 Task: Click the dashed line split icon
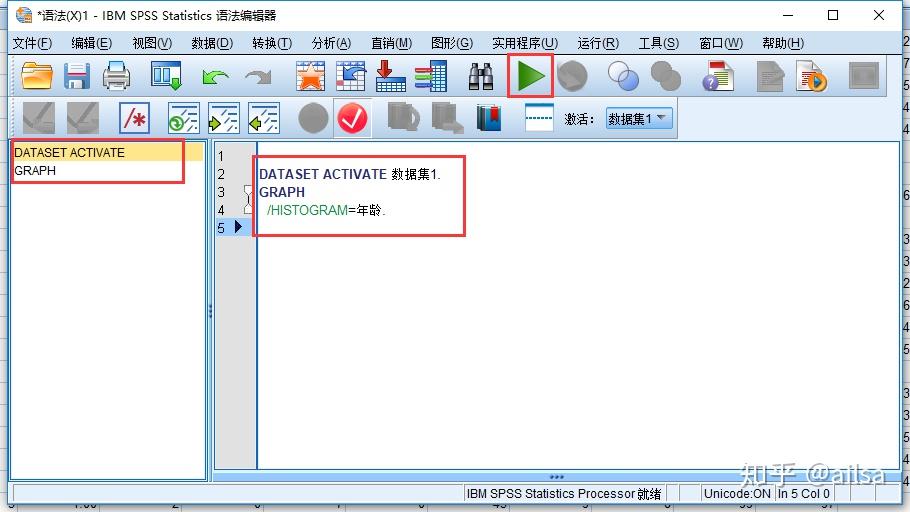pos(539,118)
